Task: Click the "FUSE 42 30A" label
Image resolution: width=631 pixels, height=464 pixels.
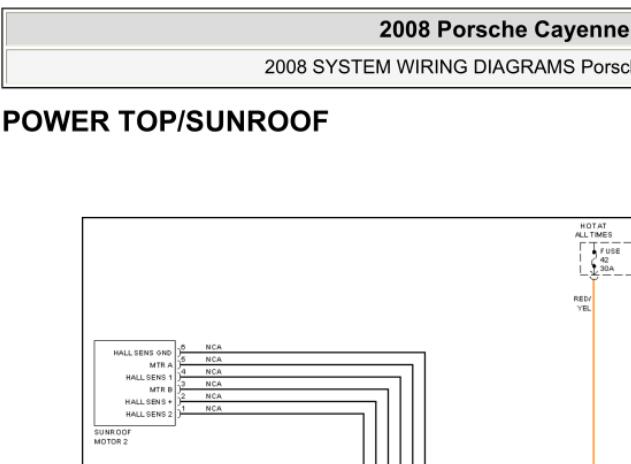Action: point(610,260)
